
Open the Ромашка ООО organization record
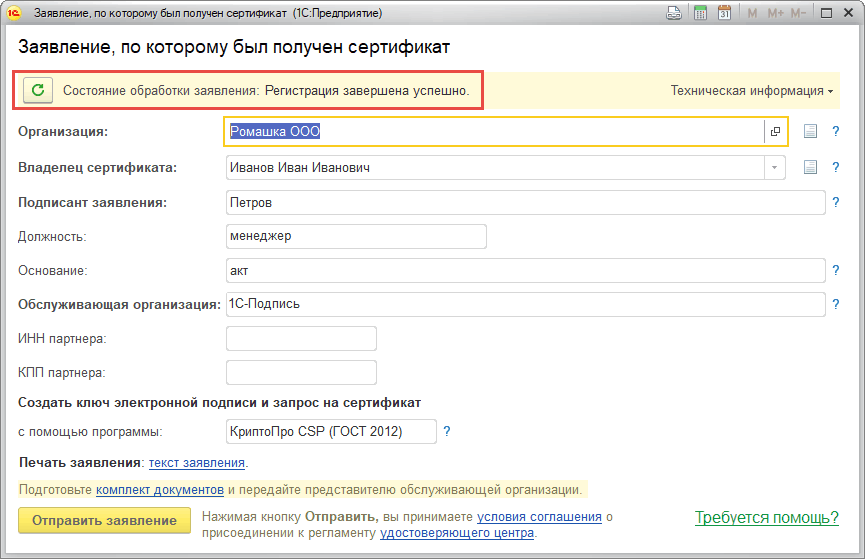[775, 131]
